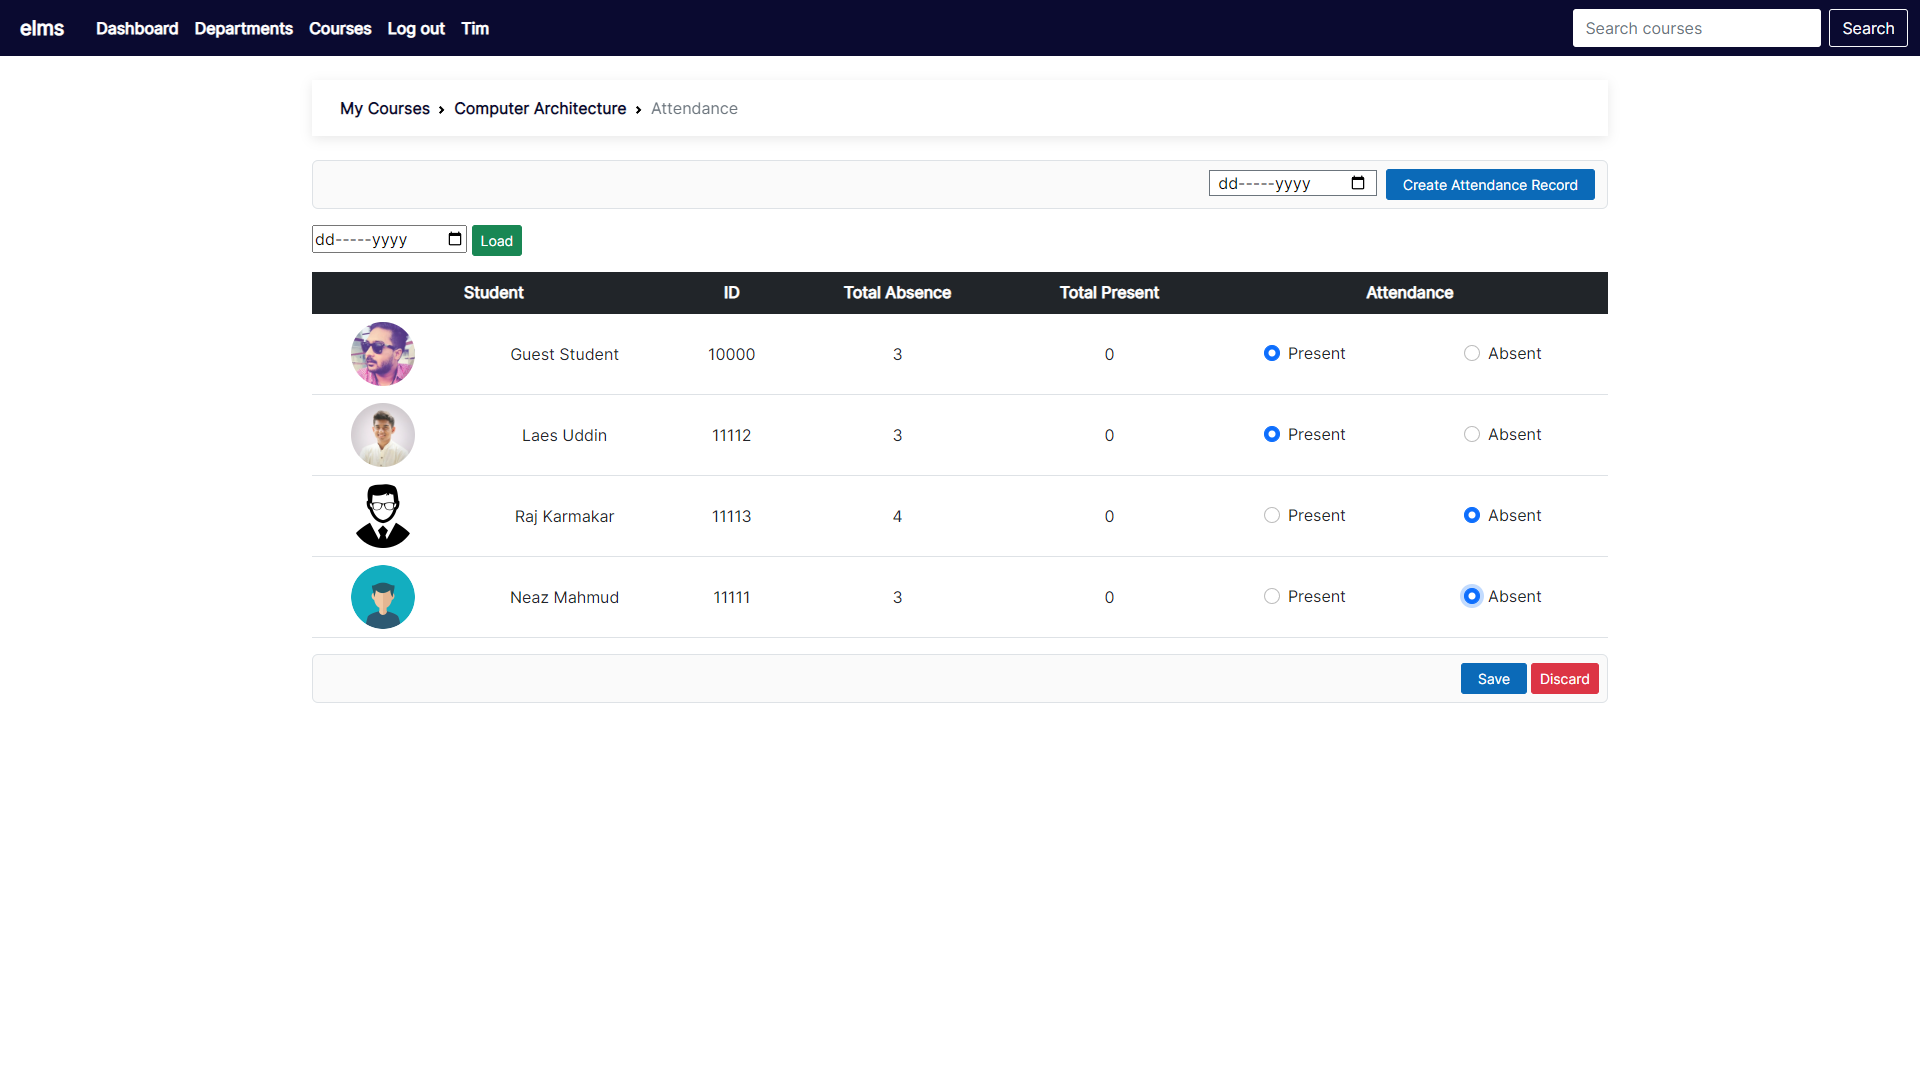
Task: Click the ID column header
Action: tap(732, 293)
